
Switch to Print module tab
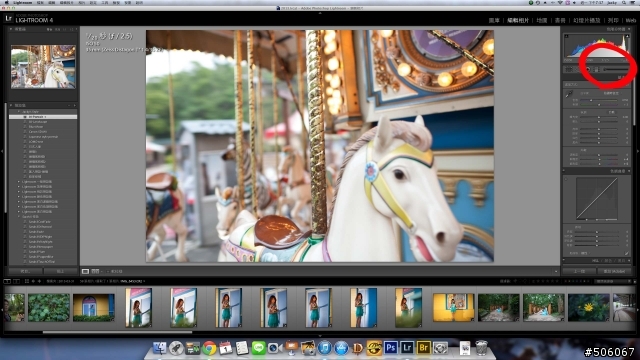tap(613, 20)
